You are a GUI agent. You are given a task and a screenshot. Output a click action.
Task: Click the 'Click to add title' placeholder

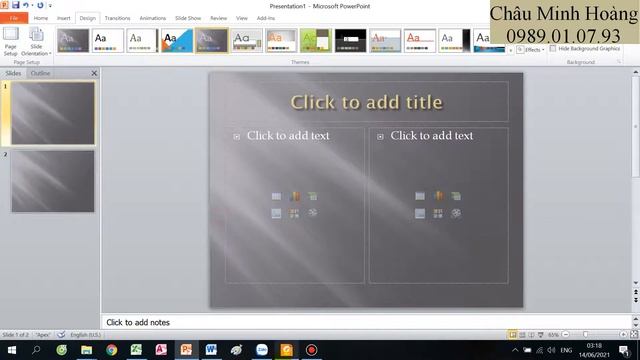(366, 102)
